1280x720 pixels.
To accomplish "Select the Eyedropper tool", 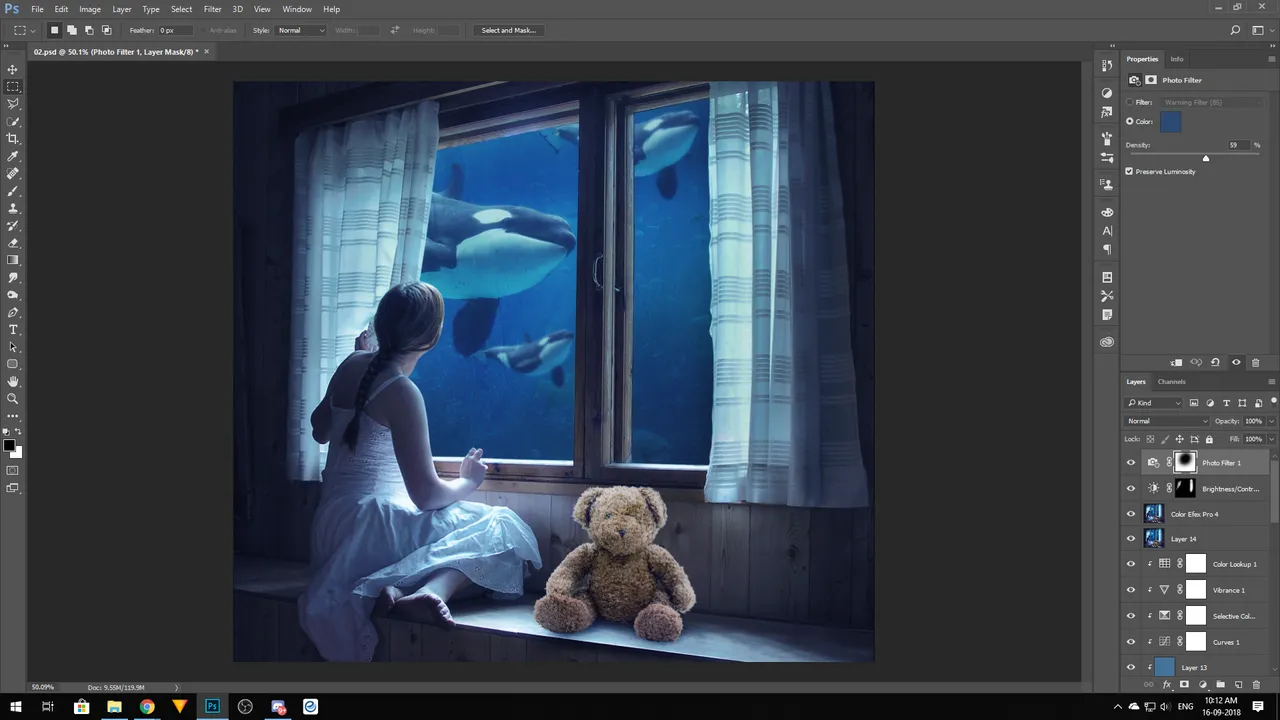I will click(13, 156).
